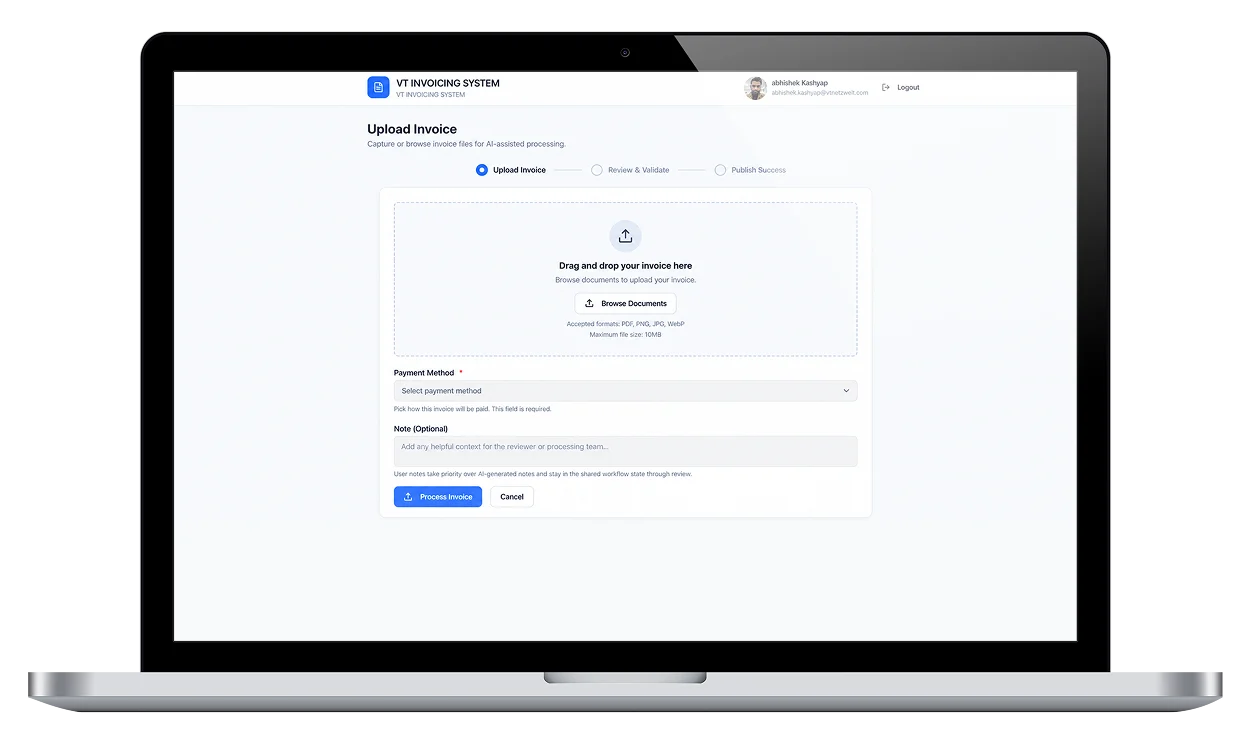Image resolution: width=1240 pixels, height=740 pixels.
Task: Click the 'Capture or browse invoice files' subtitle
Action: [x=466, y=144]
